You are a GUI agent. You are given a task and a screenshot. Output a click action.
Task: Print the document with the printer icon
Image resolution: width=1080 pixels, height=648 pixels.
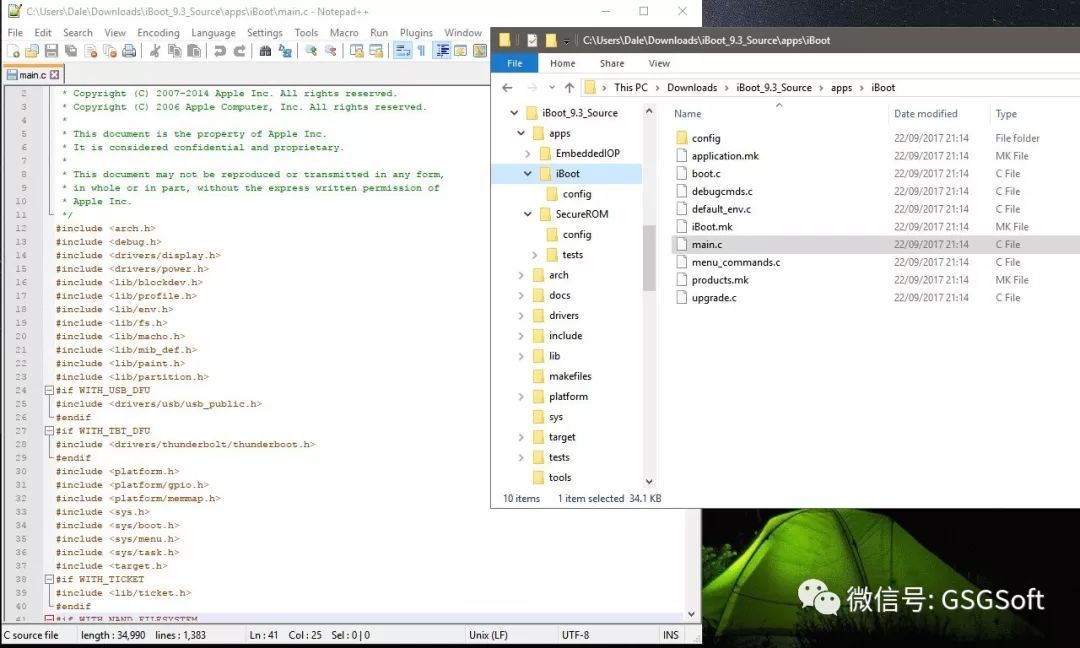[129, 51]
